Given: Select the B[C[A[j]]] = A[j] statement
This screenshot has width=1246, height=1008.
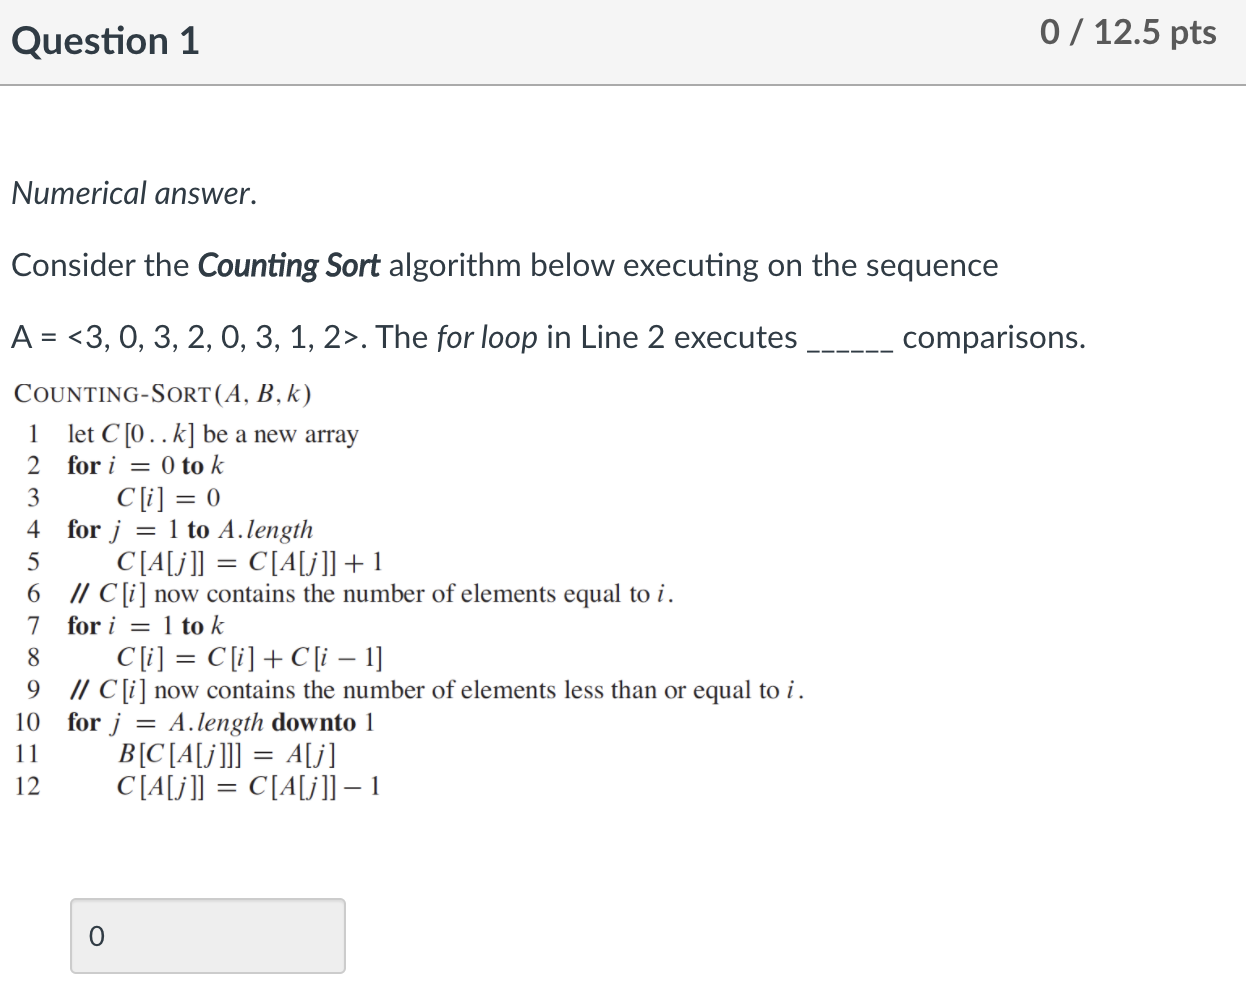Looking at the screenshot, I should point(227,755).
